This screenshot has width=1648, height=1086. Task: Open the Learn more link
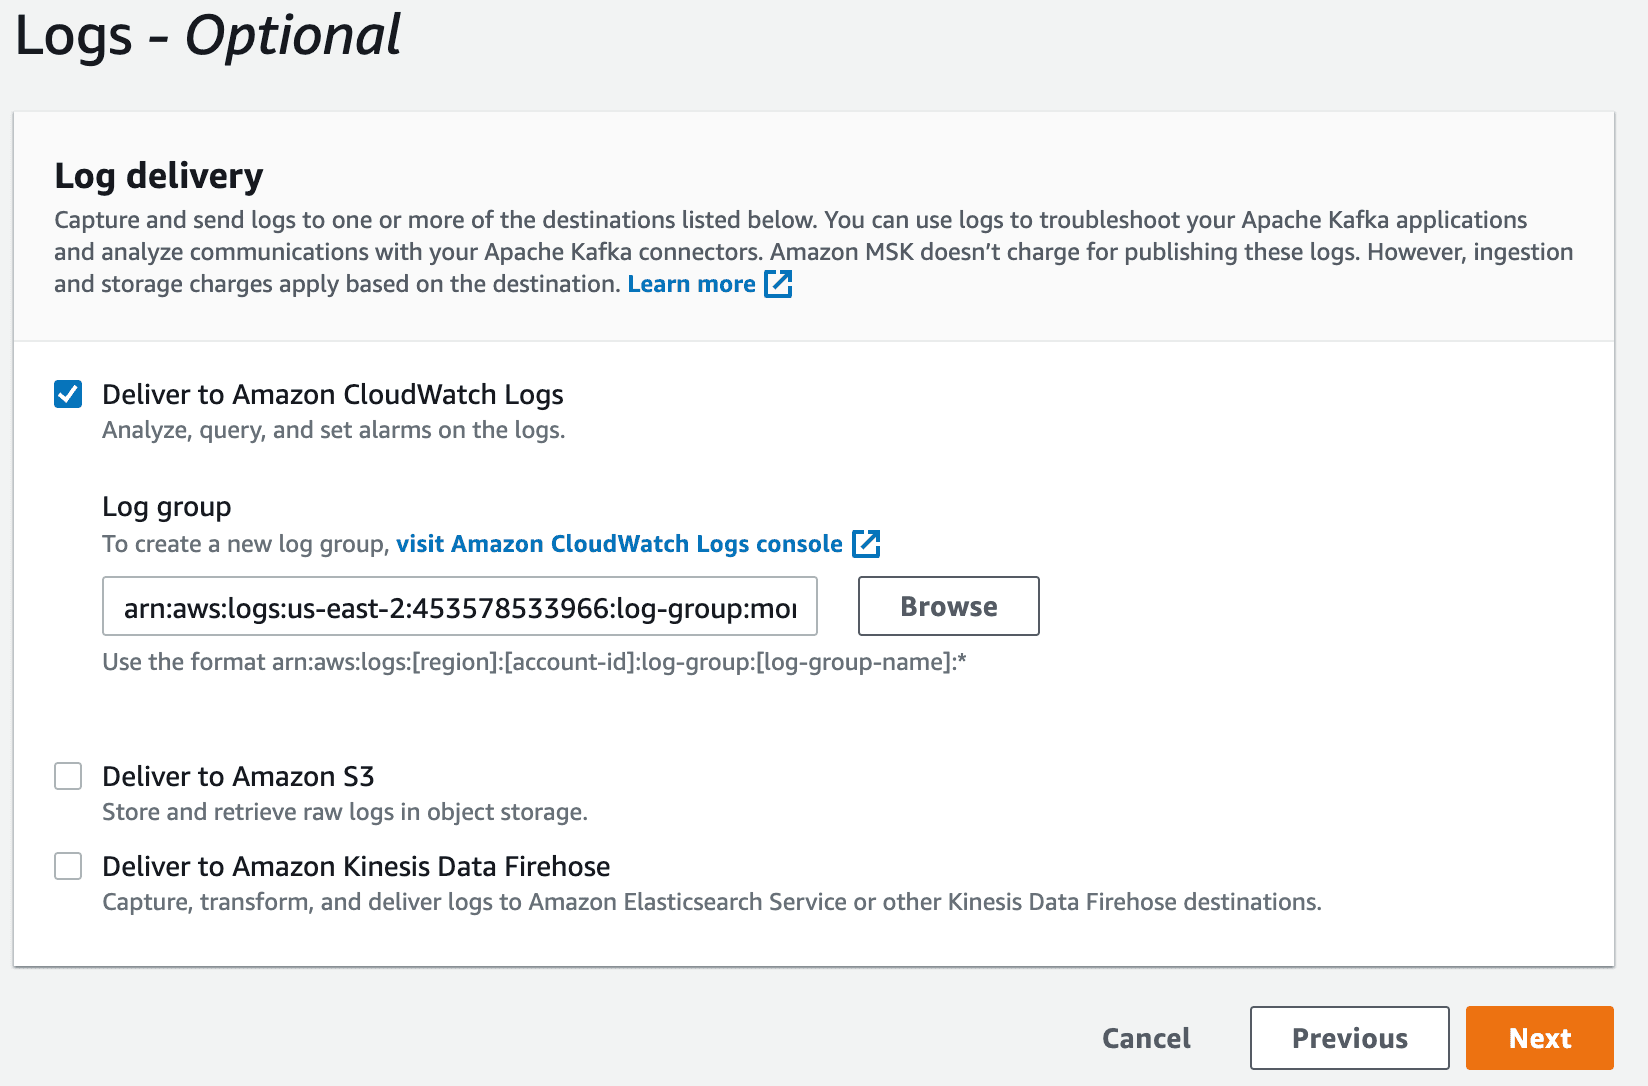(x=691, y=284)
